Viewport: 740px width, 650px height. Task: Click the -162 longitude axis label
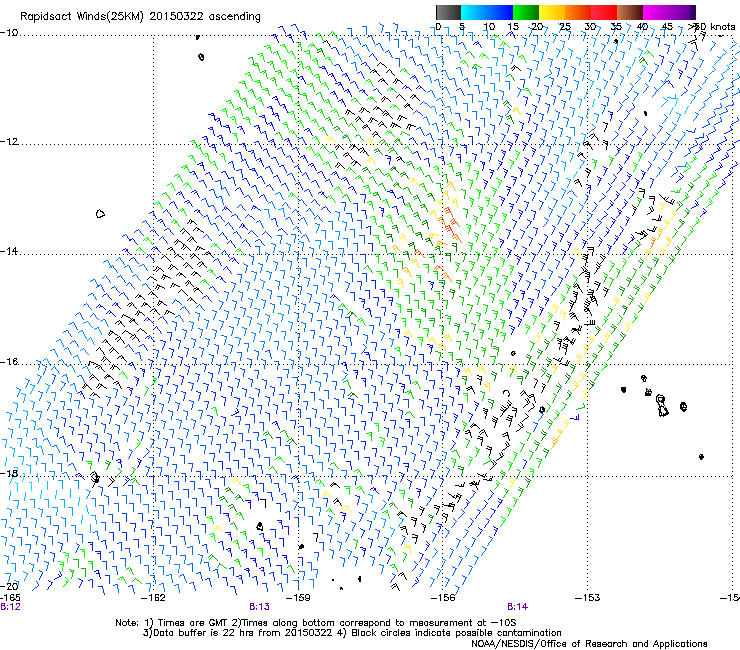(x=154, y=598)
